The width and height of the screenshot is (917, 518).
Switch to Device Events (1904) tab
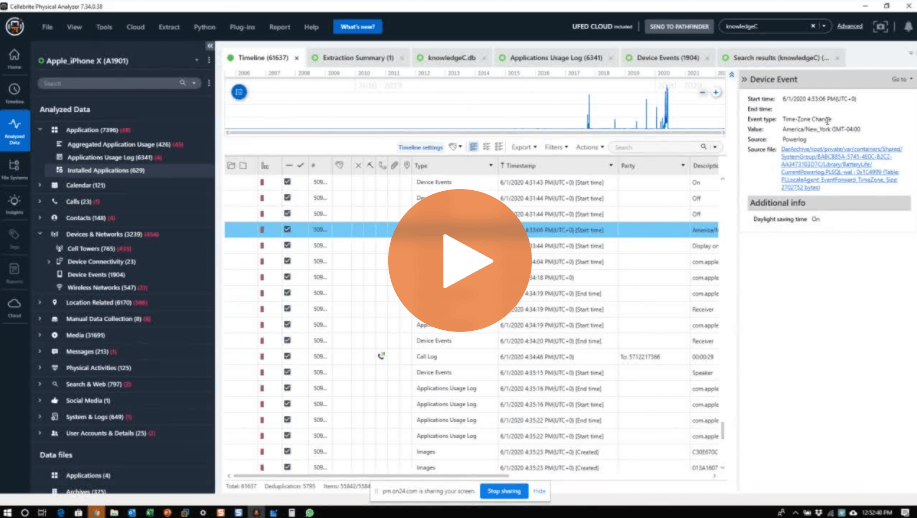667,58
